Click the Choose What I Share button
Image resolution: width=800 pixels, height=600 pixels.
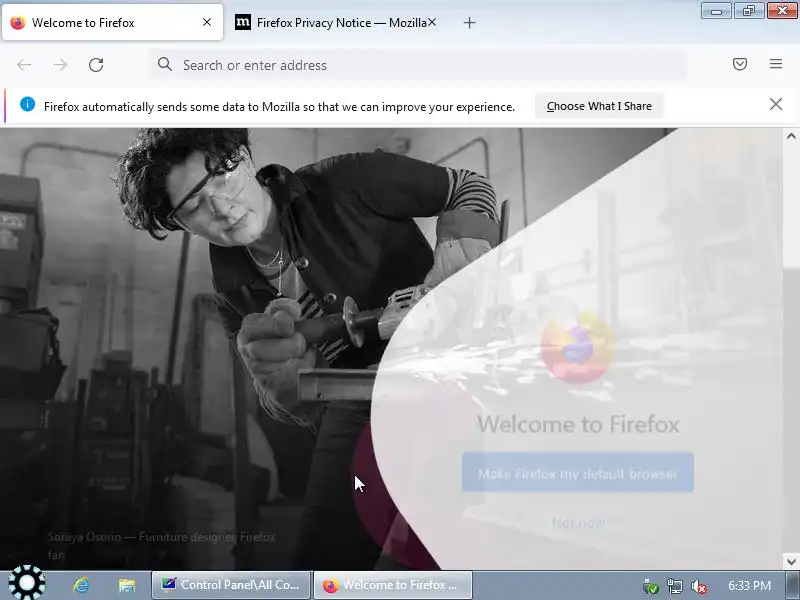click(599, 106)
